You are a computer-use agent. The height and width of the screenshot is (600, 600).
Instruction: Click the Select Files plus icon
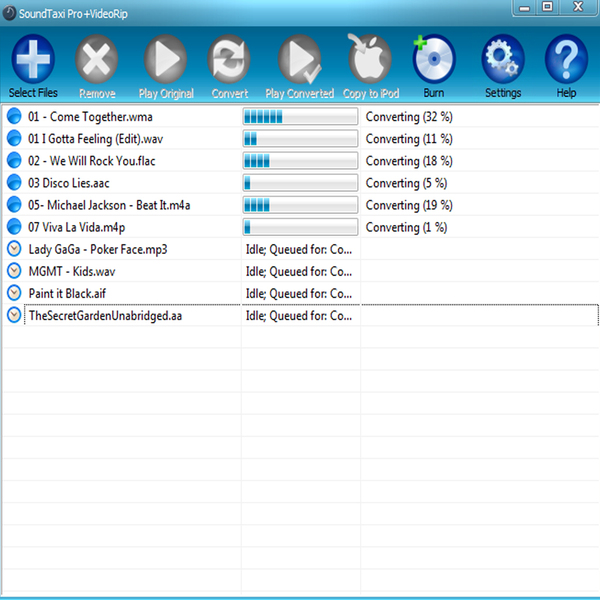coord(33,59)
